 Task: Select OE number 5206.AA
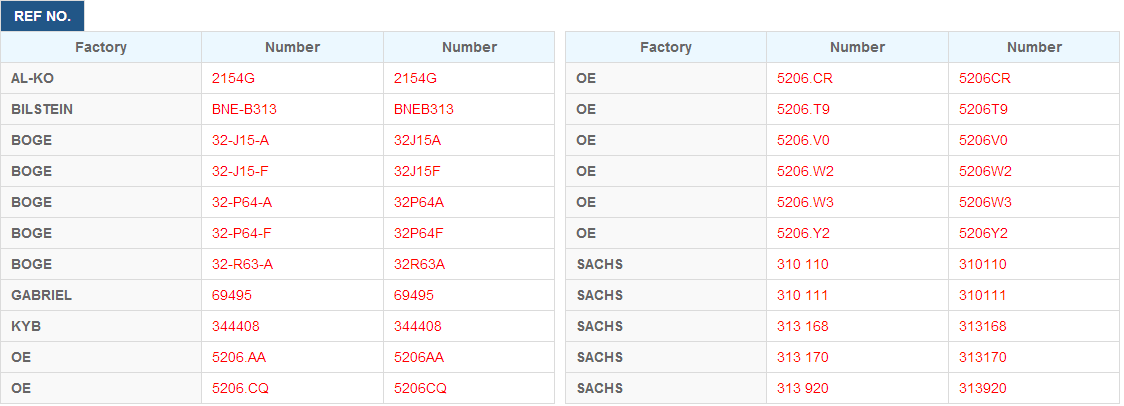[239, 357]
